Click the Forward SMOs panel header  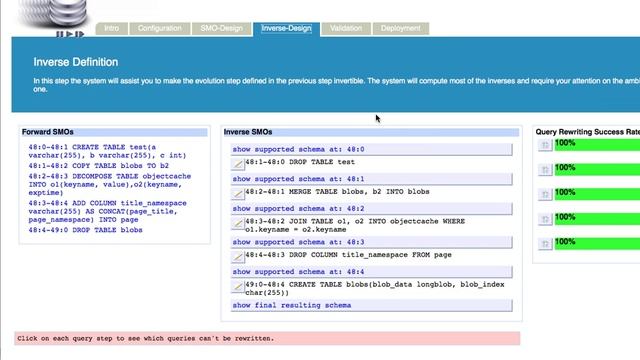click(x=114, y=132)
